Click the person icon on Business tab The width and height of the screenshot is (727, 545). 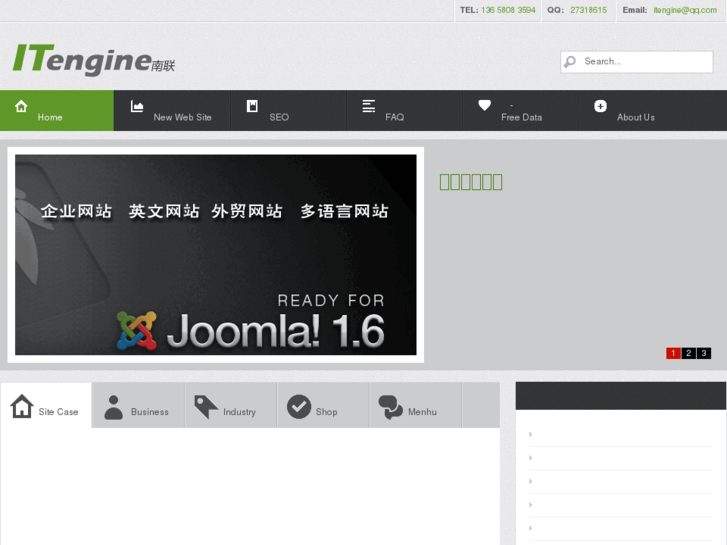tap(114, 407)
